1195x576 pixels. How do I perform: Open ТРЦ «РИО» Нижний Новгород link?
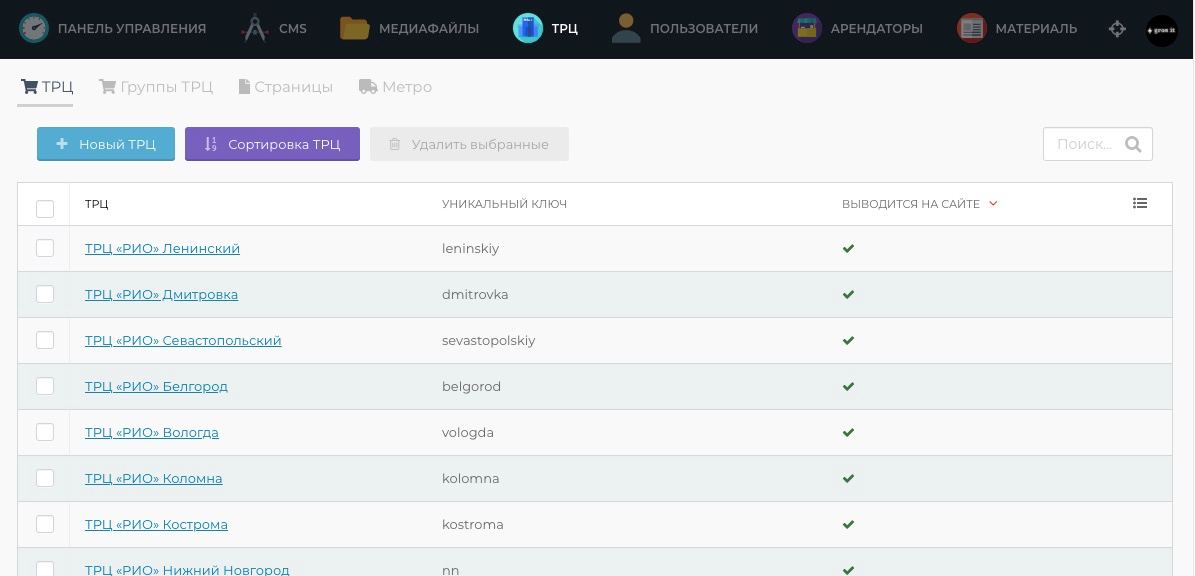(x=187, y=569)
